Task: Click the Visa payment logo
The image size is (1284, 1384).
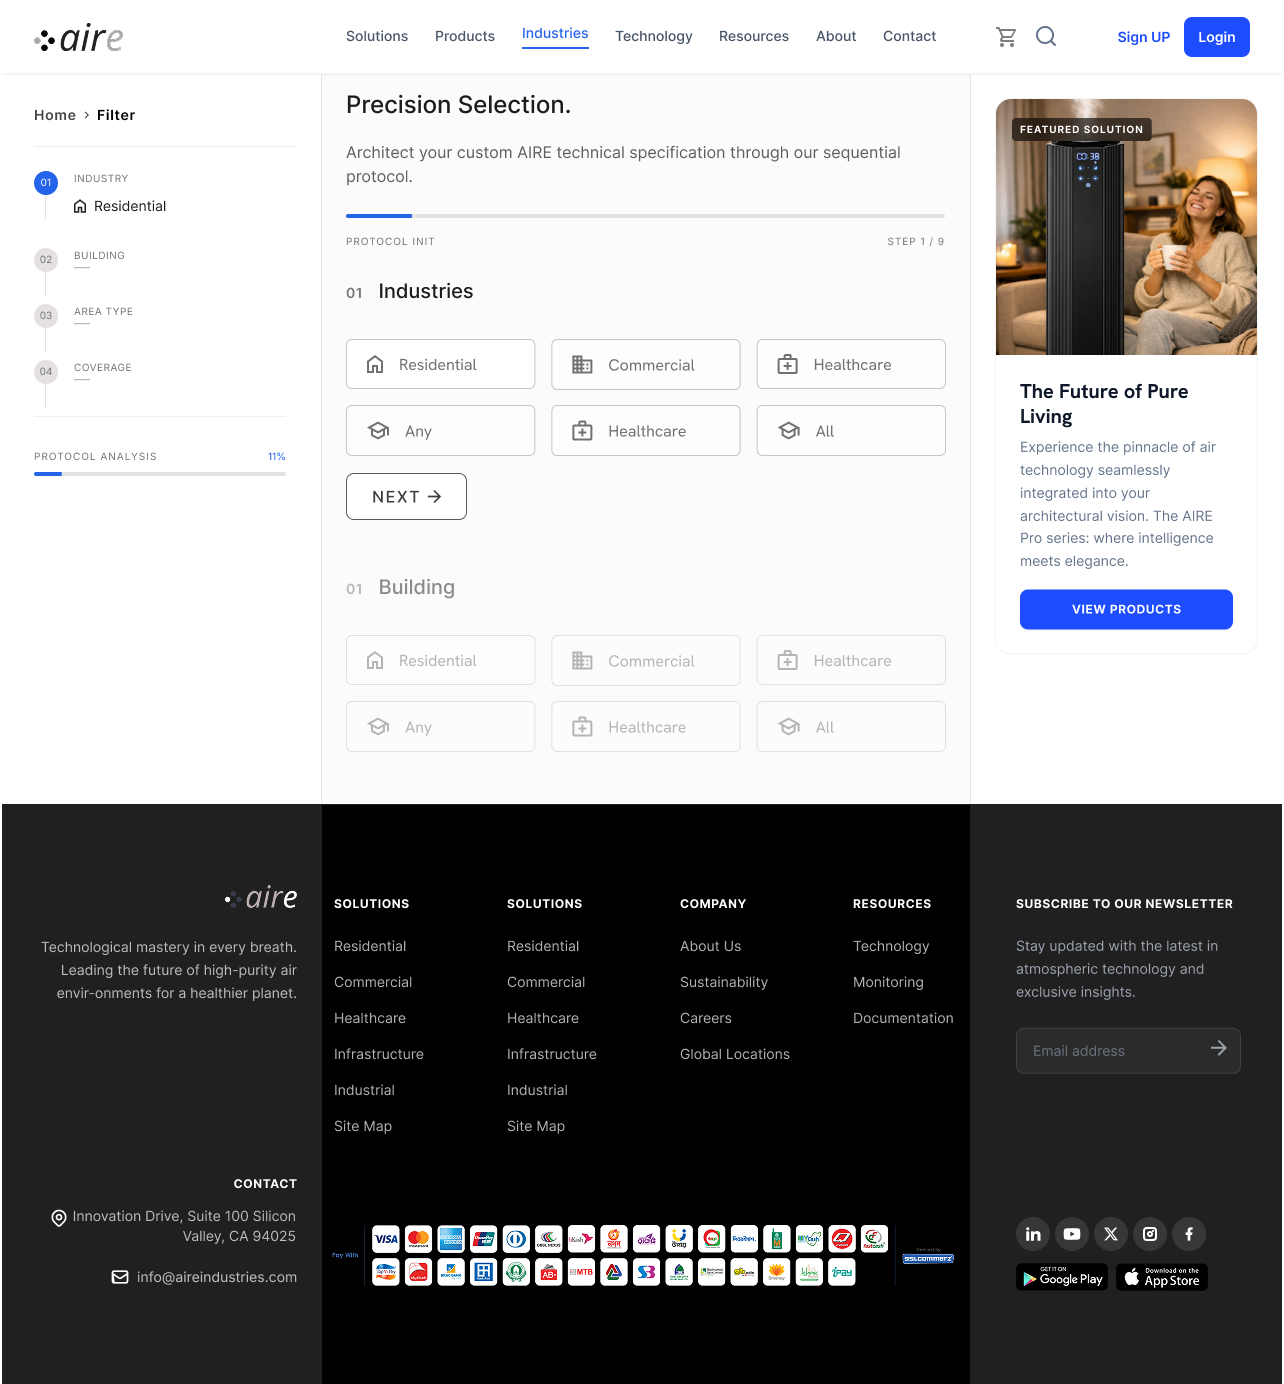Action: [386, 1238]
